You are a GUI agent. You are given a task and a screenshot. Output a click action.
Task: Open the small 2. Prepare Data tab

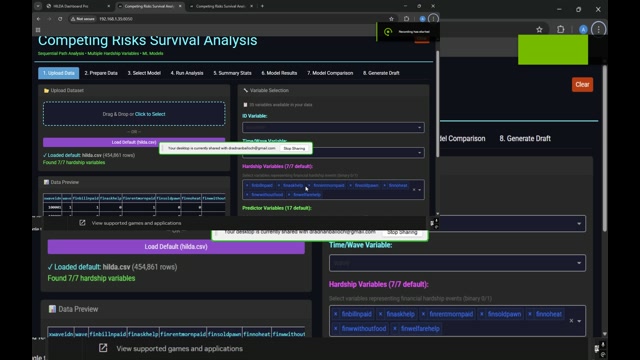(101, 73)
